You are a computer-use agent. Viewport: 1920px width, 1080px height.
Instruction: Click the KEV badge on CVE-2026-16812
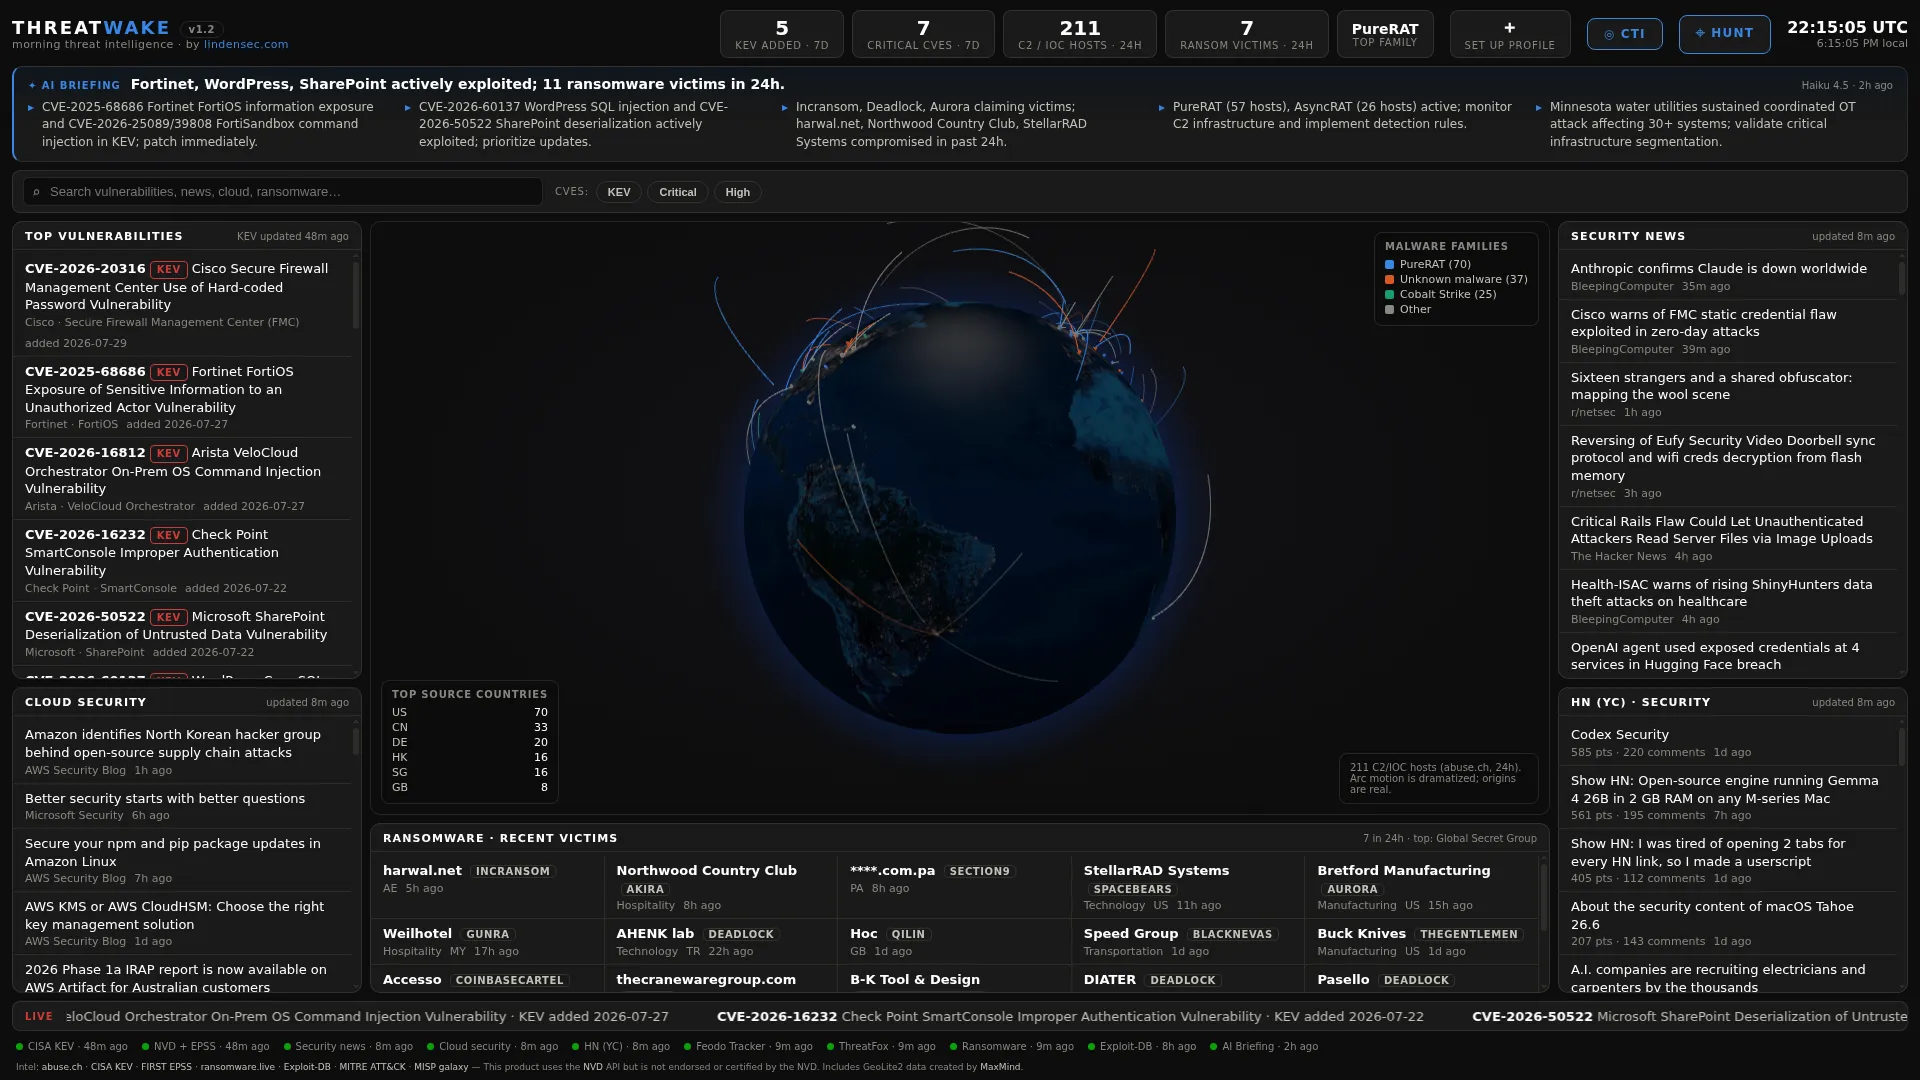coord(168,453)
